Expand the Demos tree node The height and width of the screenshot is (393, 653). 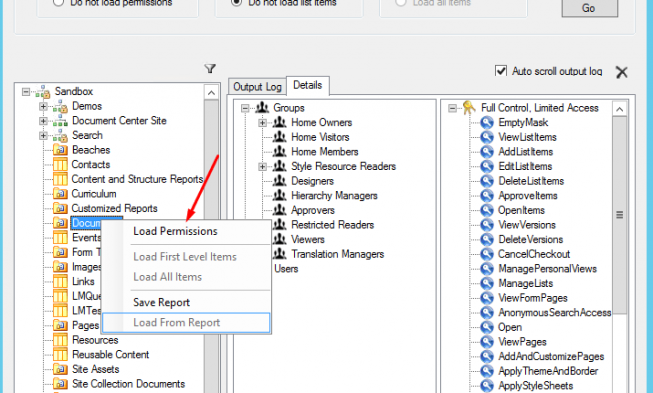coord(43,107)
